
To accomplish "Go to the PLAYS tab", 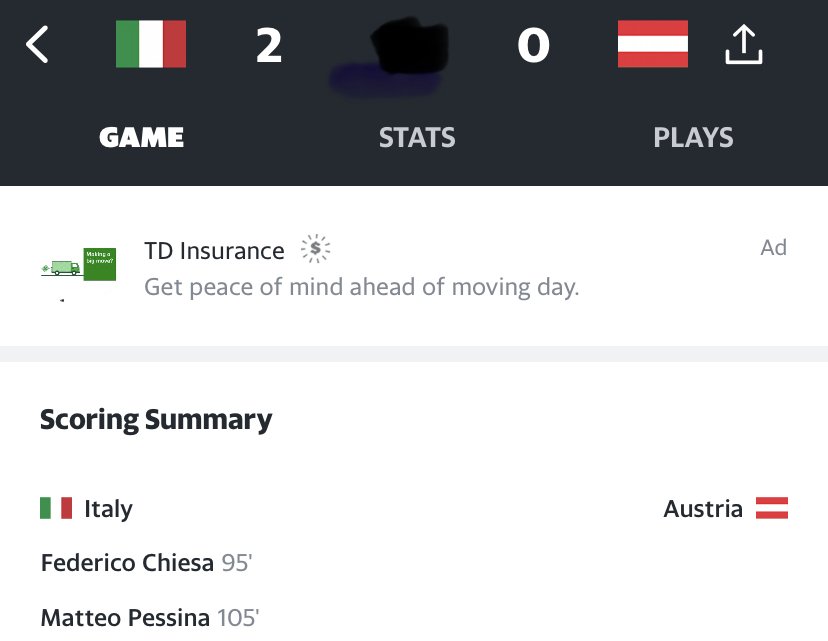I will coord(693,137).
